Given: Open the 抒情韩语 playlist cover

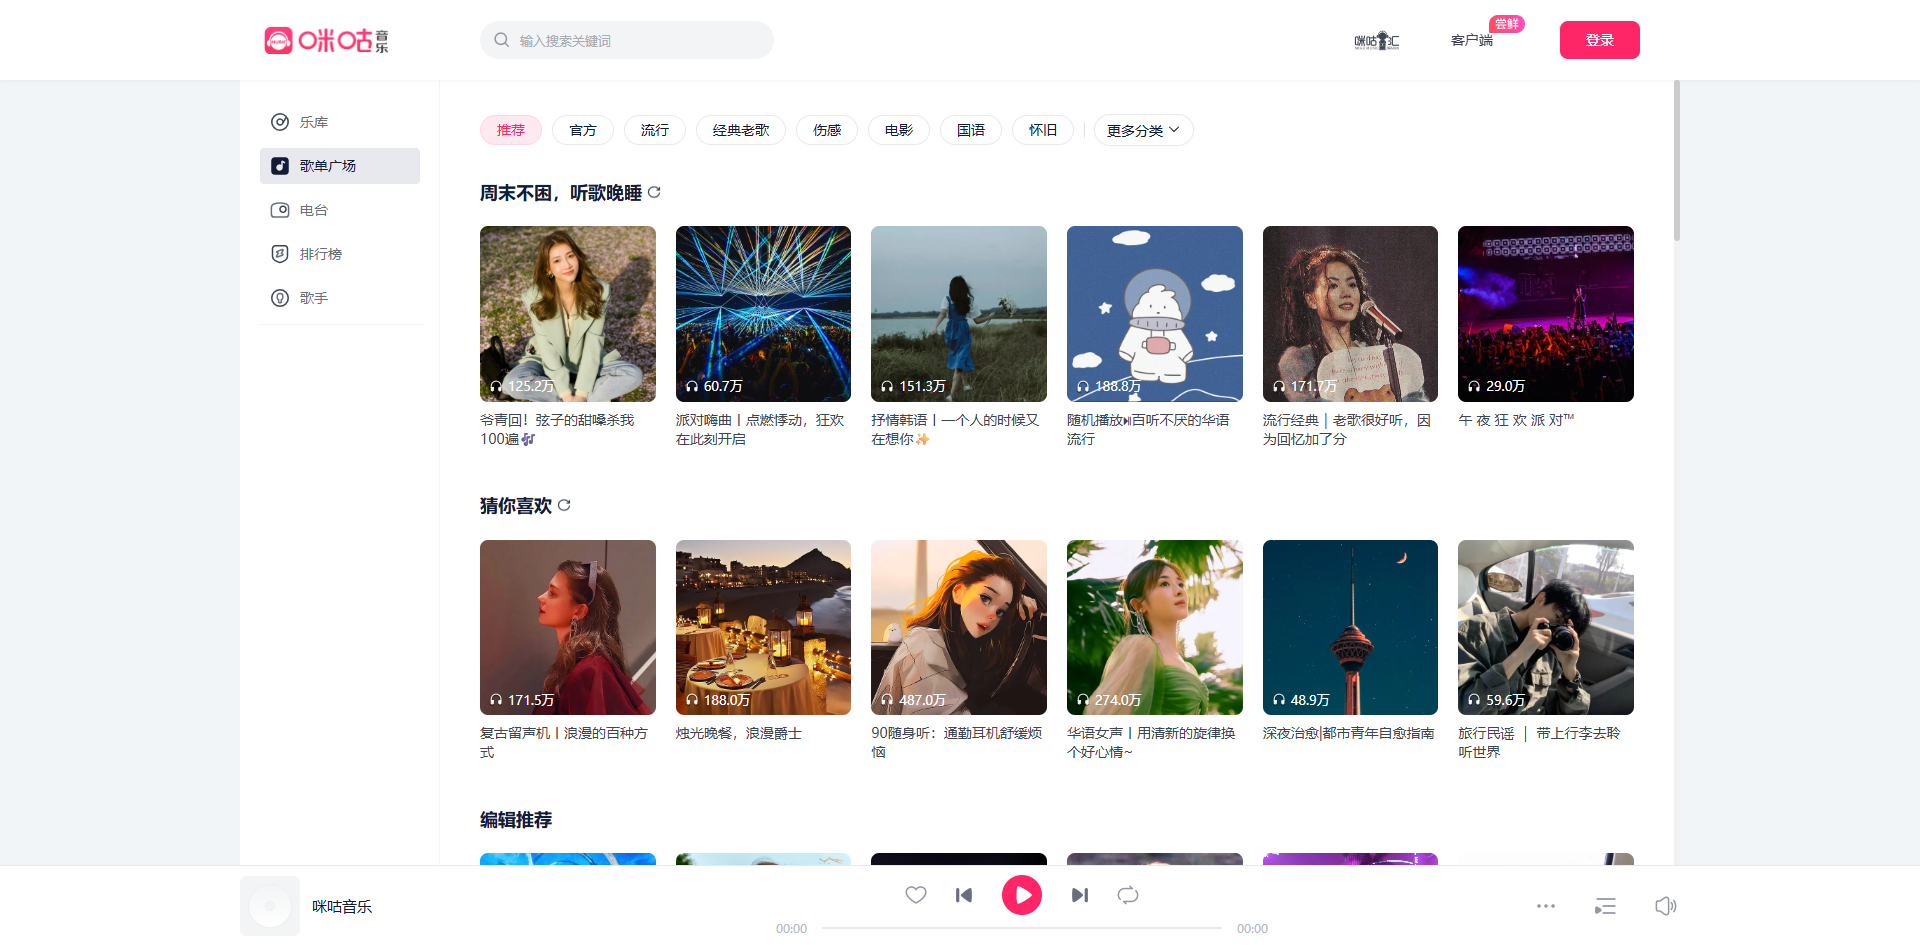Looking at the screenshot, I should pos(959,314).
